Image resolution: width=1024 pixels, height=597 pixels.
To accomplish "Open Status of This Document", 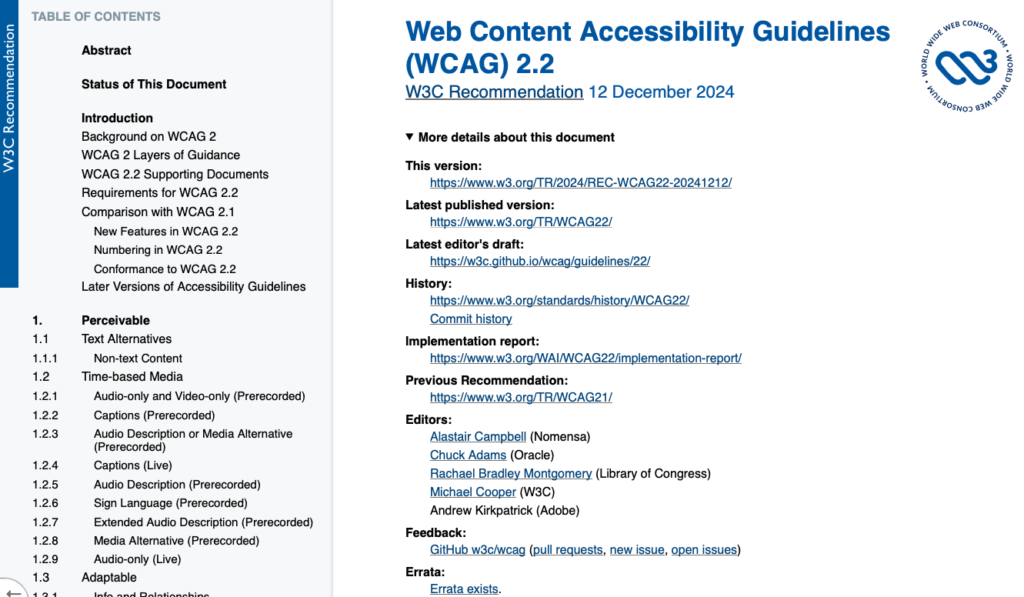I will click(153, 84).
